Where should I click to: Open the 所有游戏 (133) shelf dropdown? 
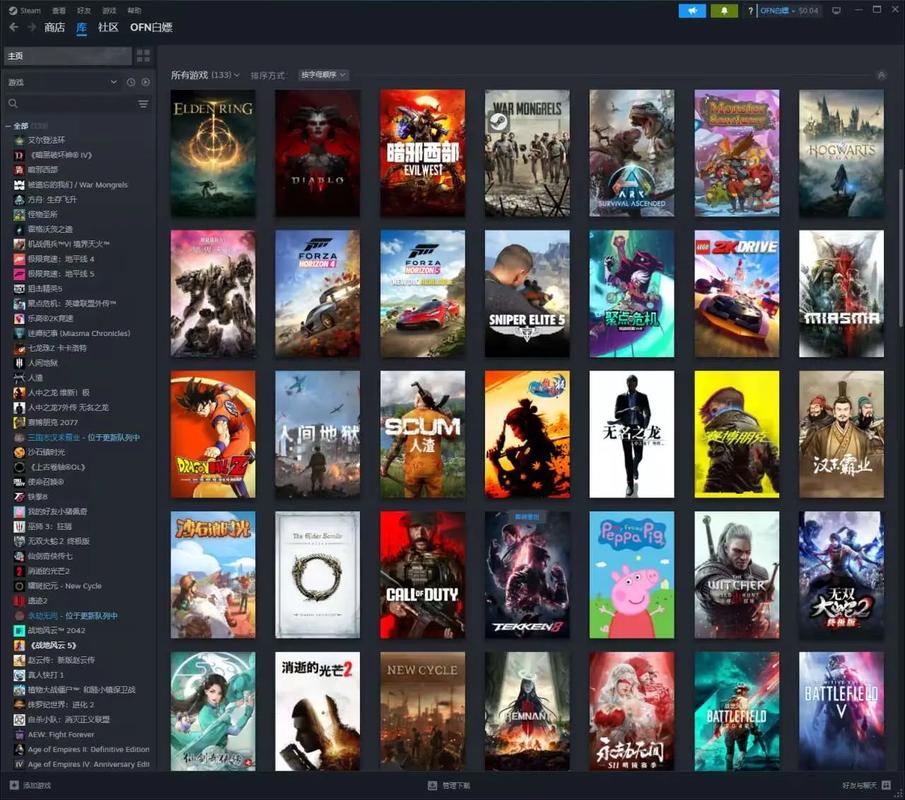point(205,75)
